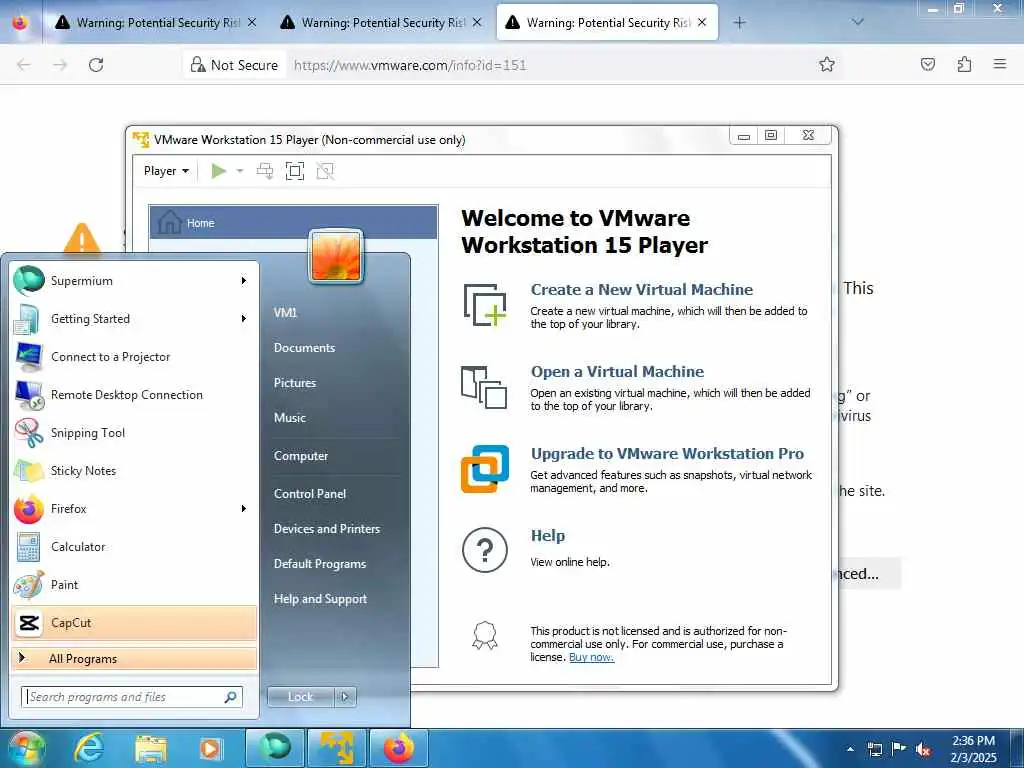Click the Help question mark icon

coord(485,550)
